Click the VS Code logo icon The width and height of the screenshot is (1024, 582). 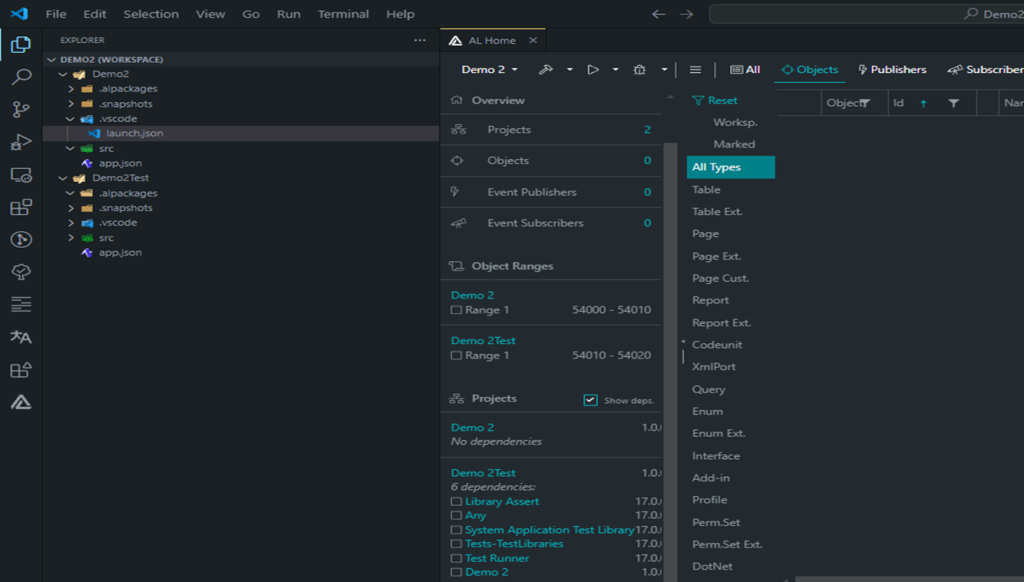pos(20,13)
